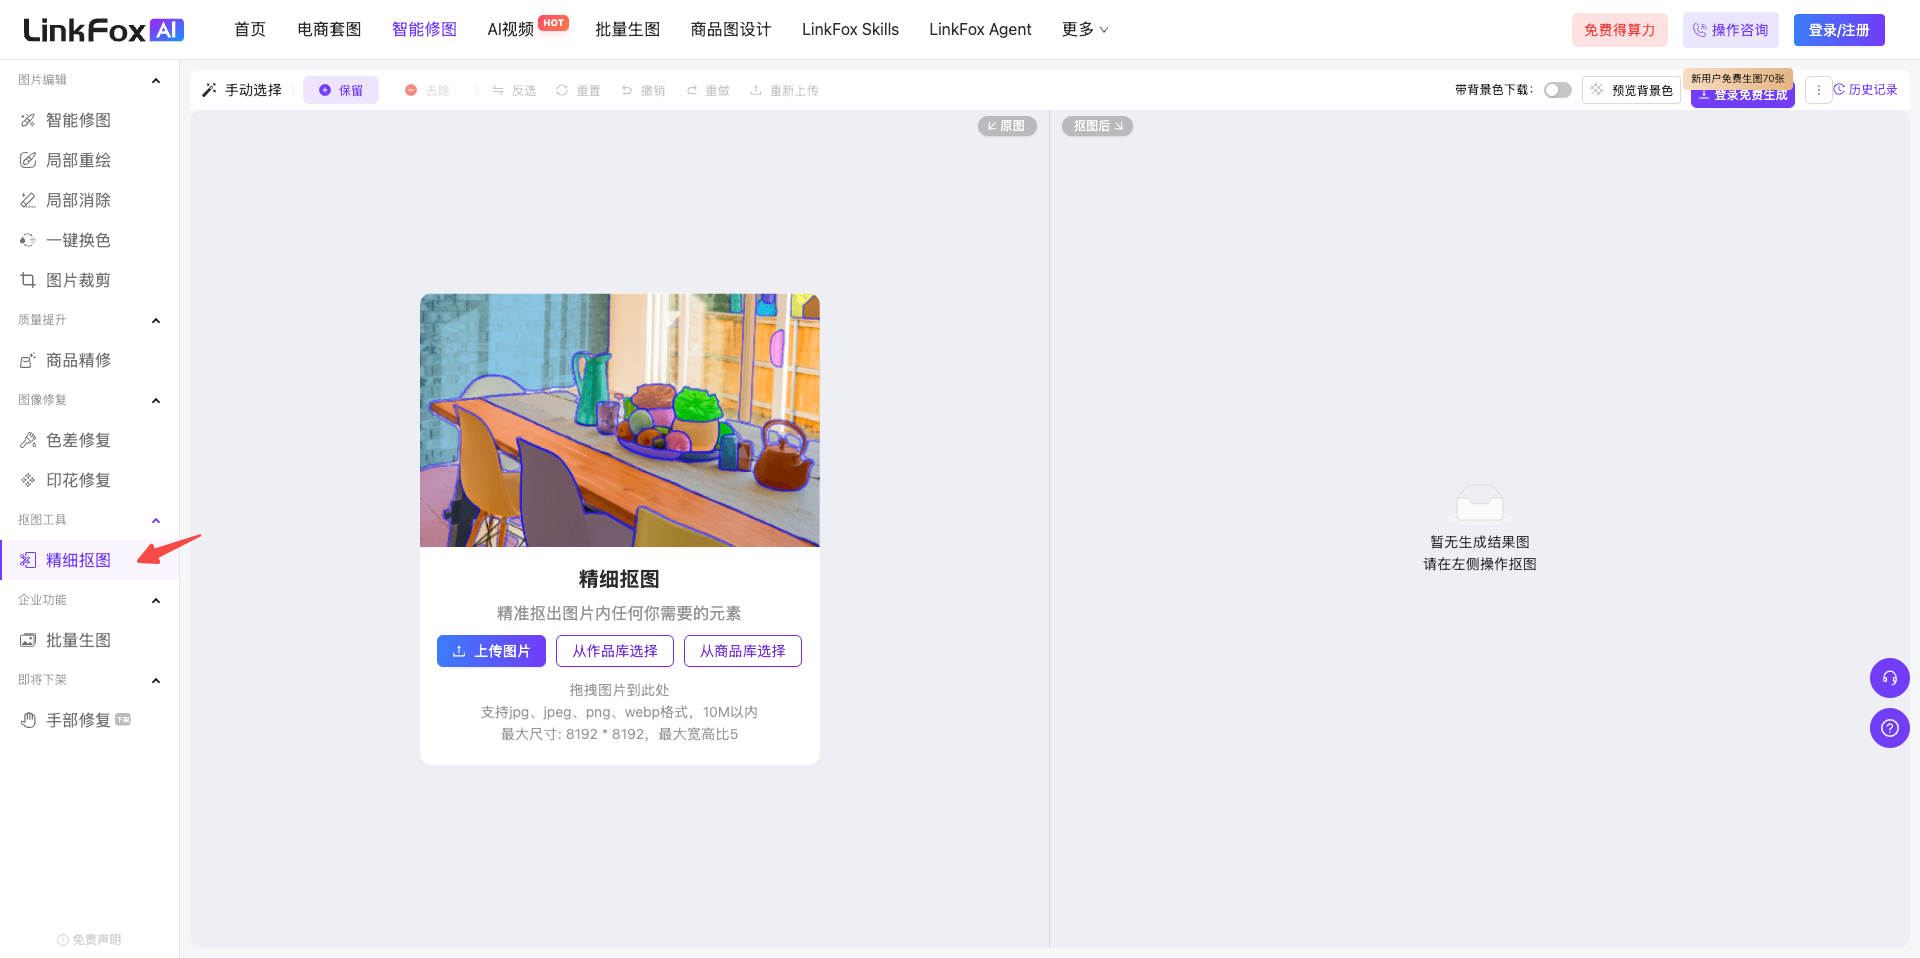Open the 商品精修 tool
Image resolution: width=1920 pixels, height=958 pixels.
point(78,360)
